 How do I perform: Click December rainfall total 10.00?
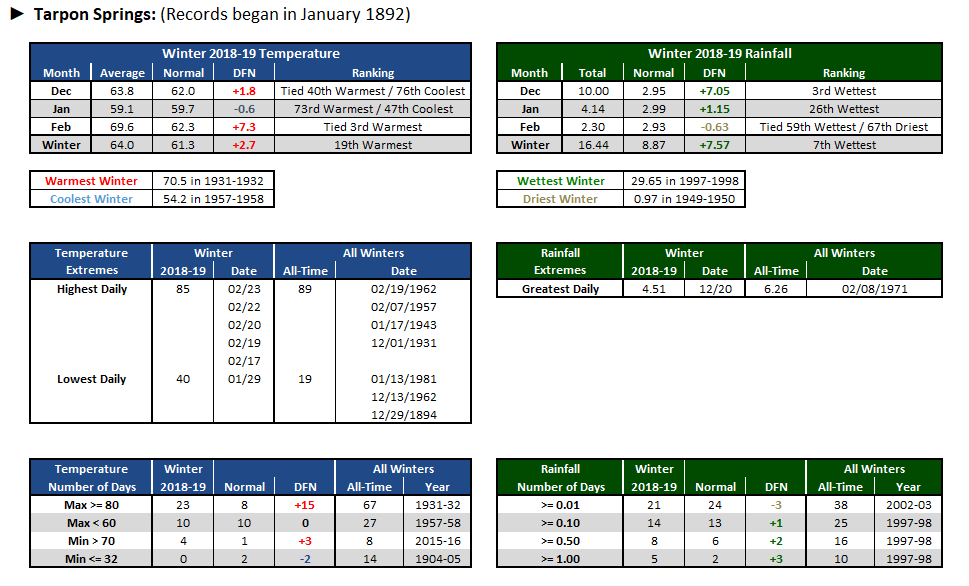pos(593,91)
